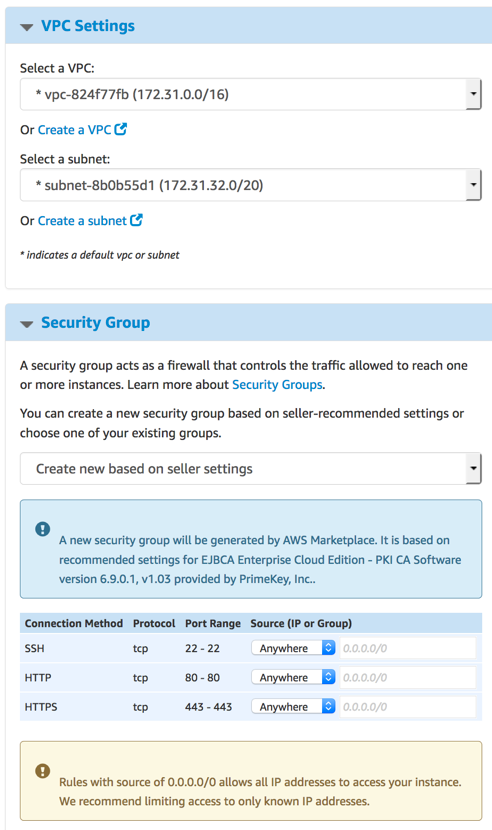Click the external link icon beside Create a subnet

(137, 220)
